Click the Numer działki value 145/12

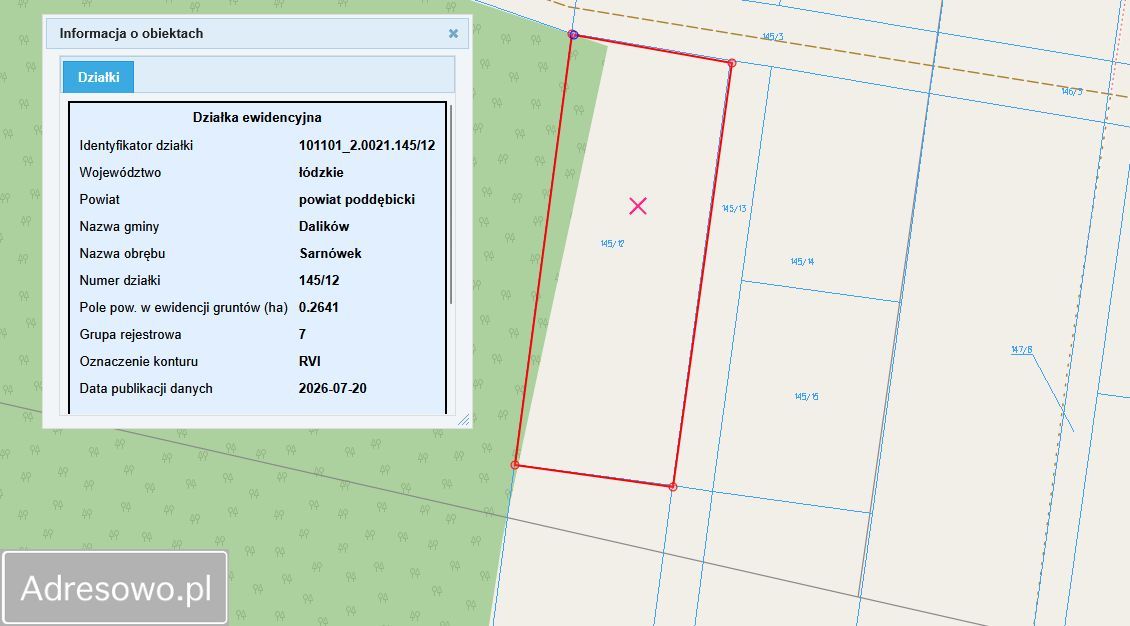tap(319, 280)
